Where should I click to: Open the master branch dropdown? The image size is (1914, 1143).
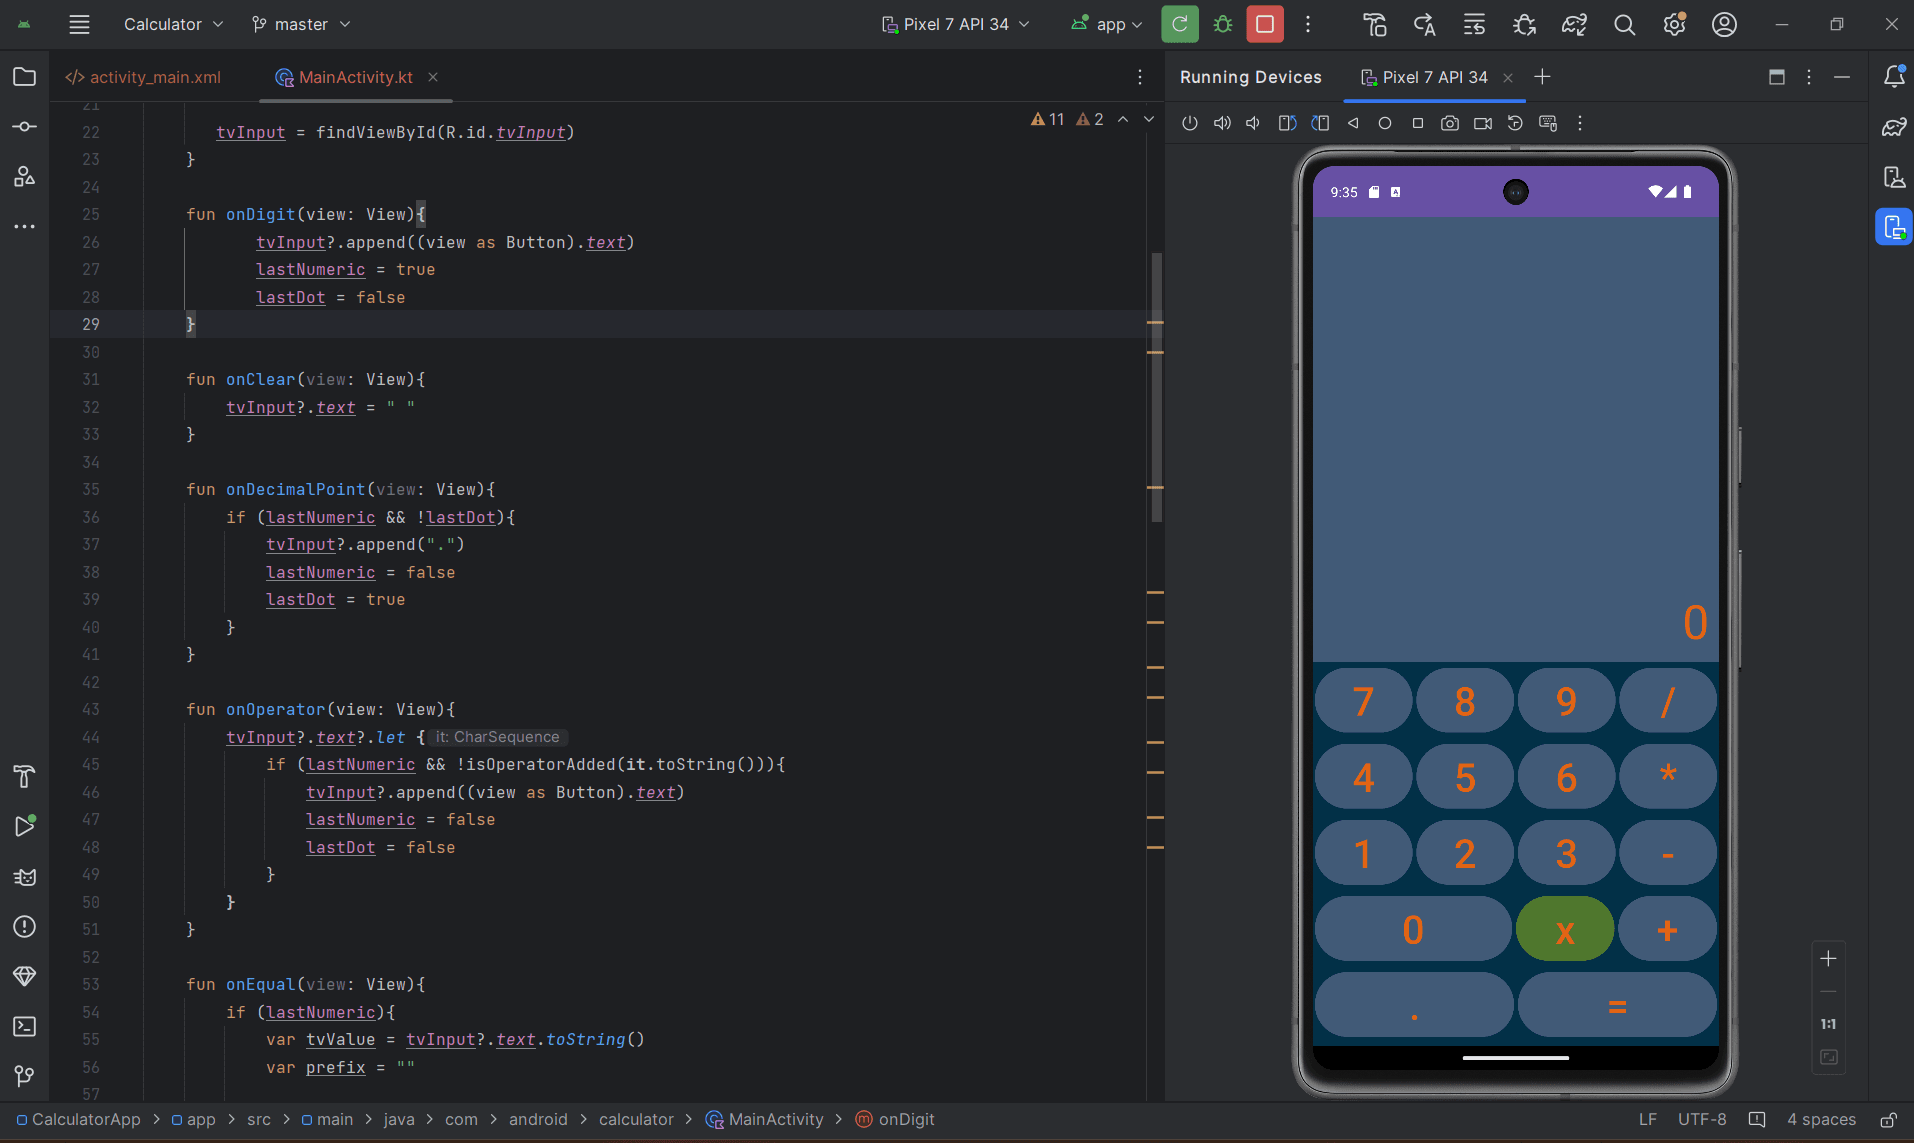(301, 24)
